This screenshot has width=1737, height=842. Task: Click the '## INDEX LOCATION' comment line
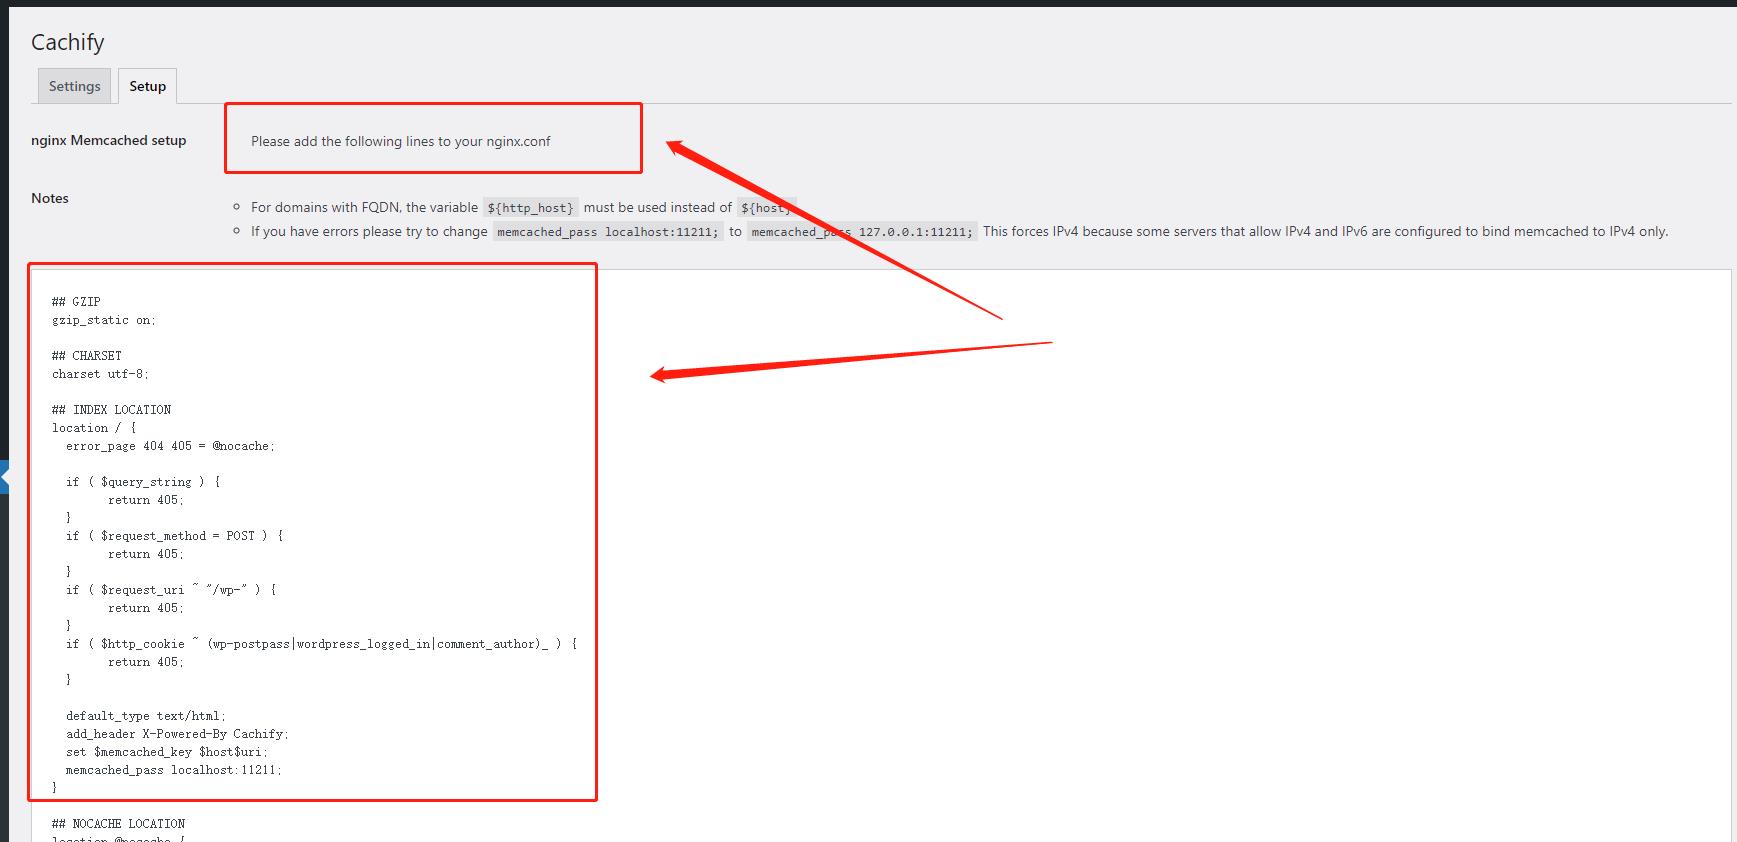point(111,410)
